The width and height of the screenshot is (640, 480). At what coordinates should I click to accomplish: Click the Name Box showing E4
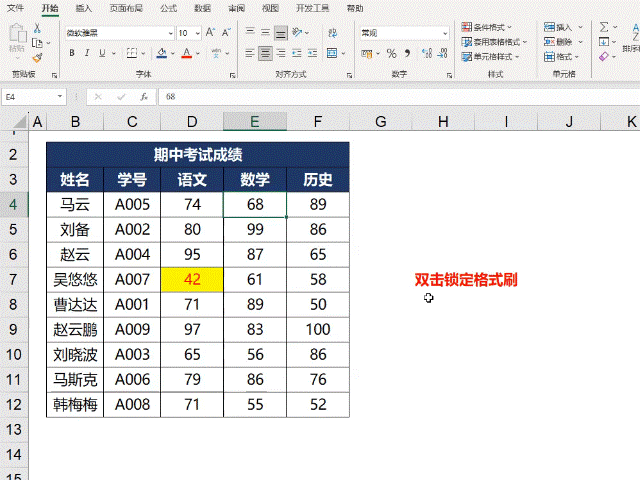29,97
